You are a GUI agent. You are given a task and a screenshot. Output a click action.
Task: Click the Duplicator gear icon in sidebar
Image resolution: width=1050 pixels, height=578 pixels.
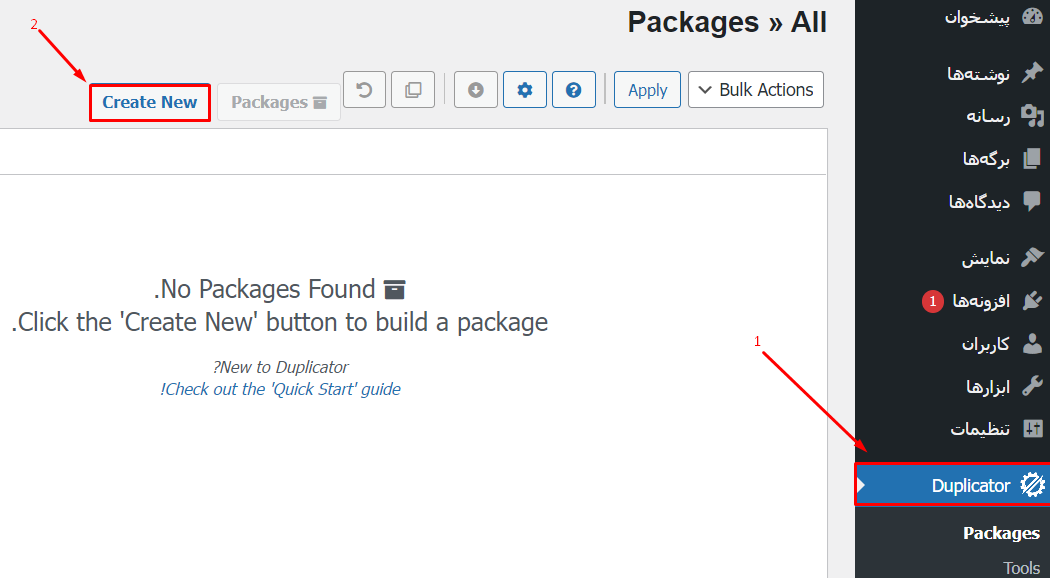pos(1032,485)
